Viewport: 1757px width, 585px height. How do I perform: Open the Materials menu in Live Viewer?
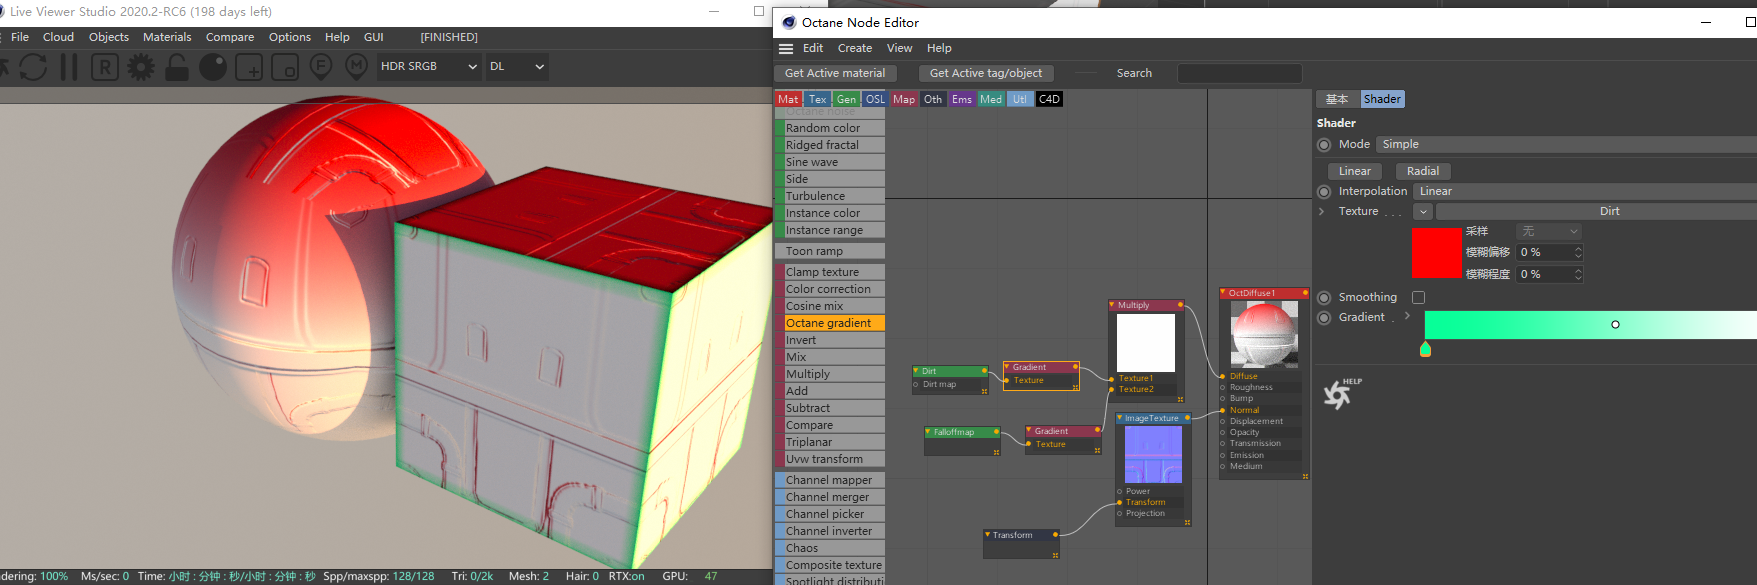167,37
